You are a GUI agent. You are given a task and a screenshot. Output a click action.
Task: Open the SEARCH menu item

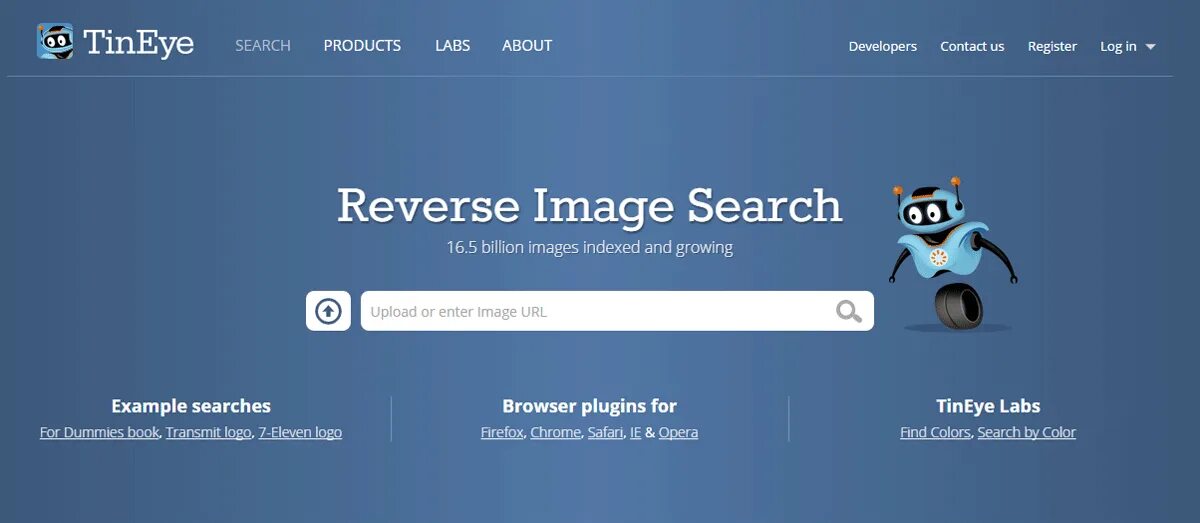coord(263,45)
